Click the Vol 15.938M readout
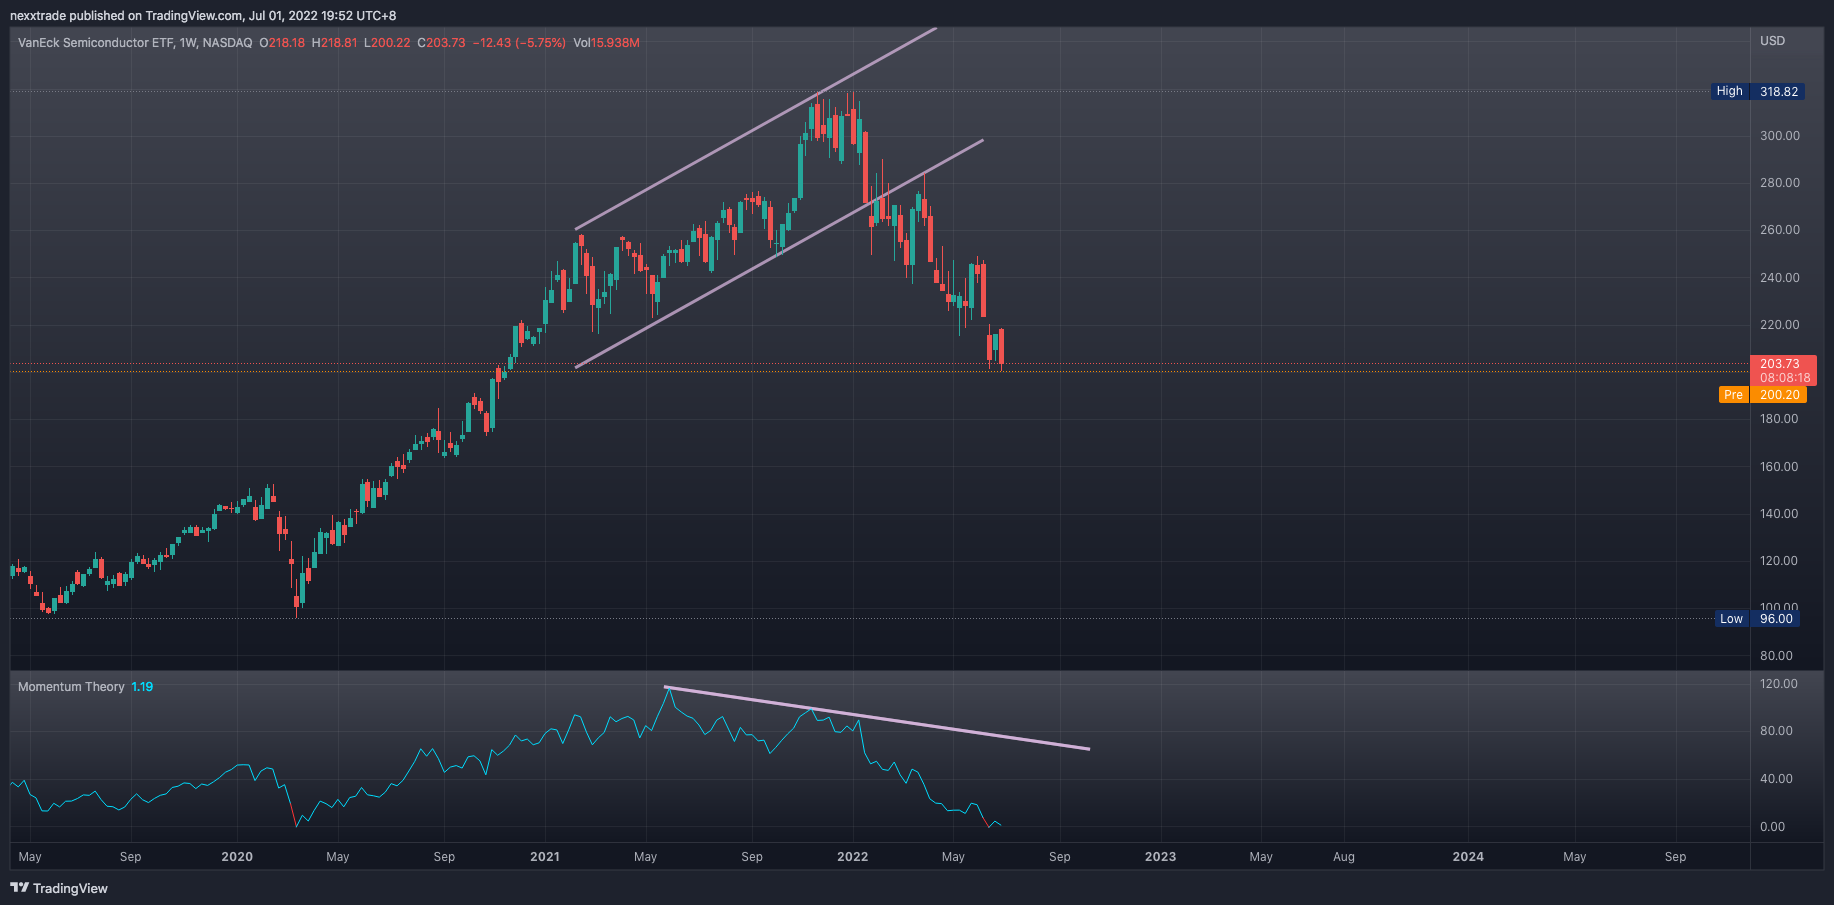This screenshot has width=1834, height=905. [x=607, y=43]
